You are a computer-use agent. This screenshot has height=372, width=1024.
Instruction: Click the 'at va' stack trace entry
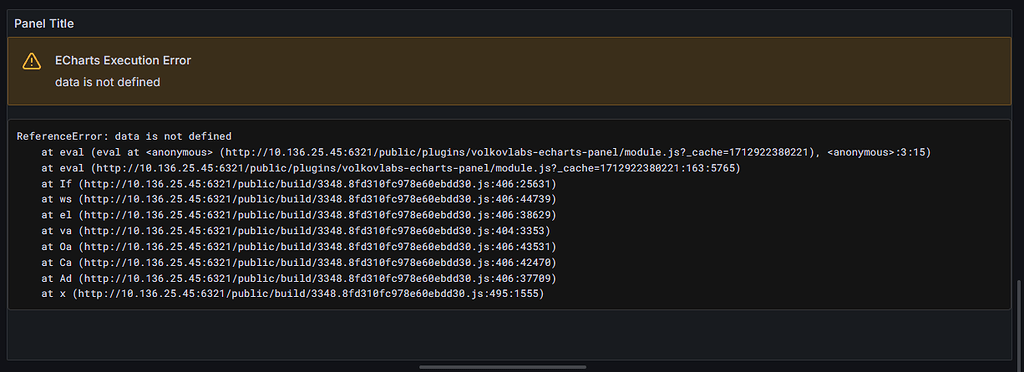(296, 231)
